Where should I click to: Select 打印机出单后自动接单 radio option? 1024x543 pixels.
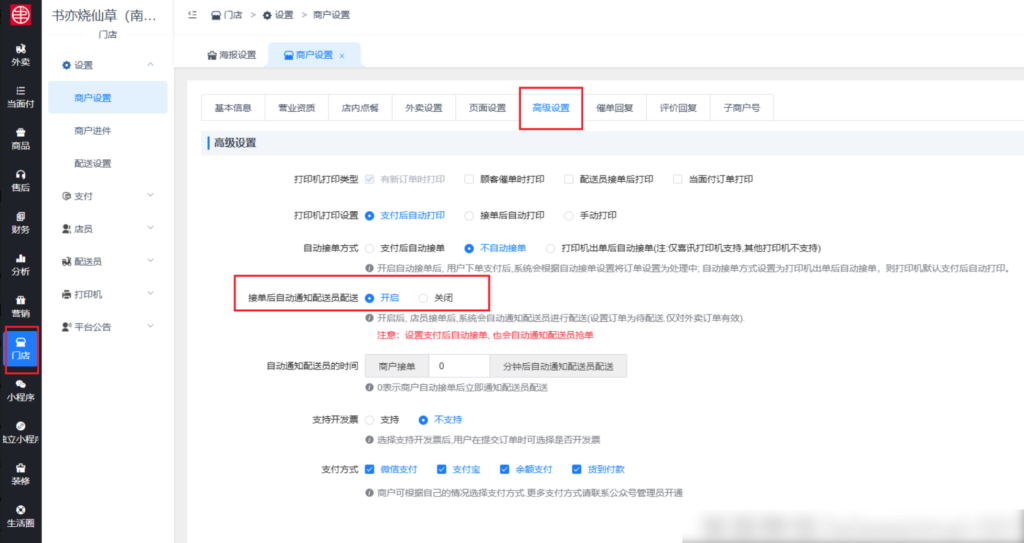pos(551,248)
